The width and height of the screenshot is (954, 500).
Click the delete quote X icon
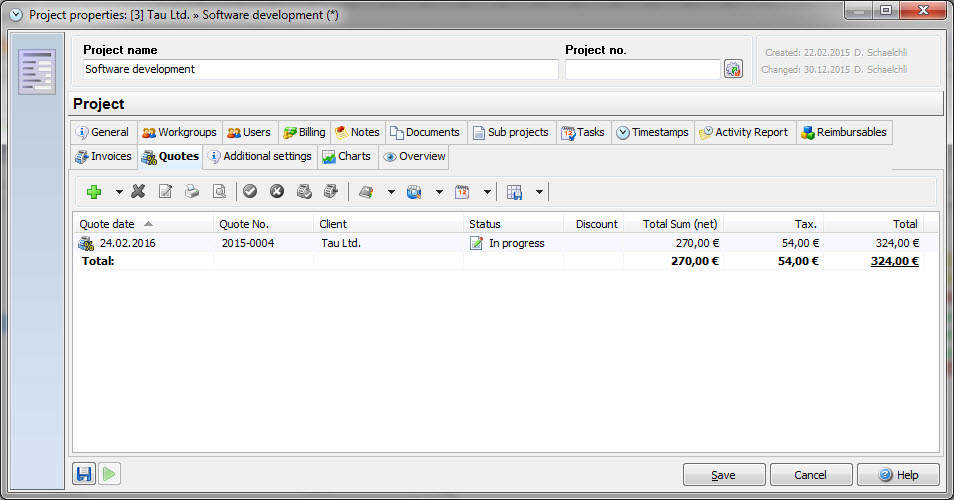click(x=139, y=192)
